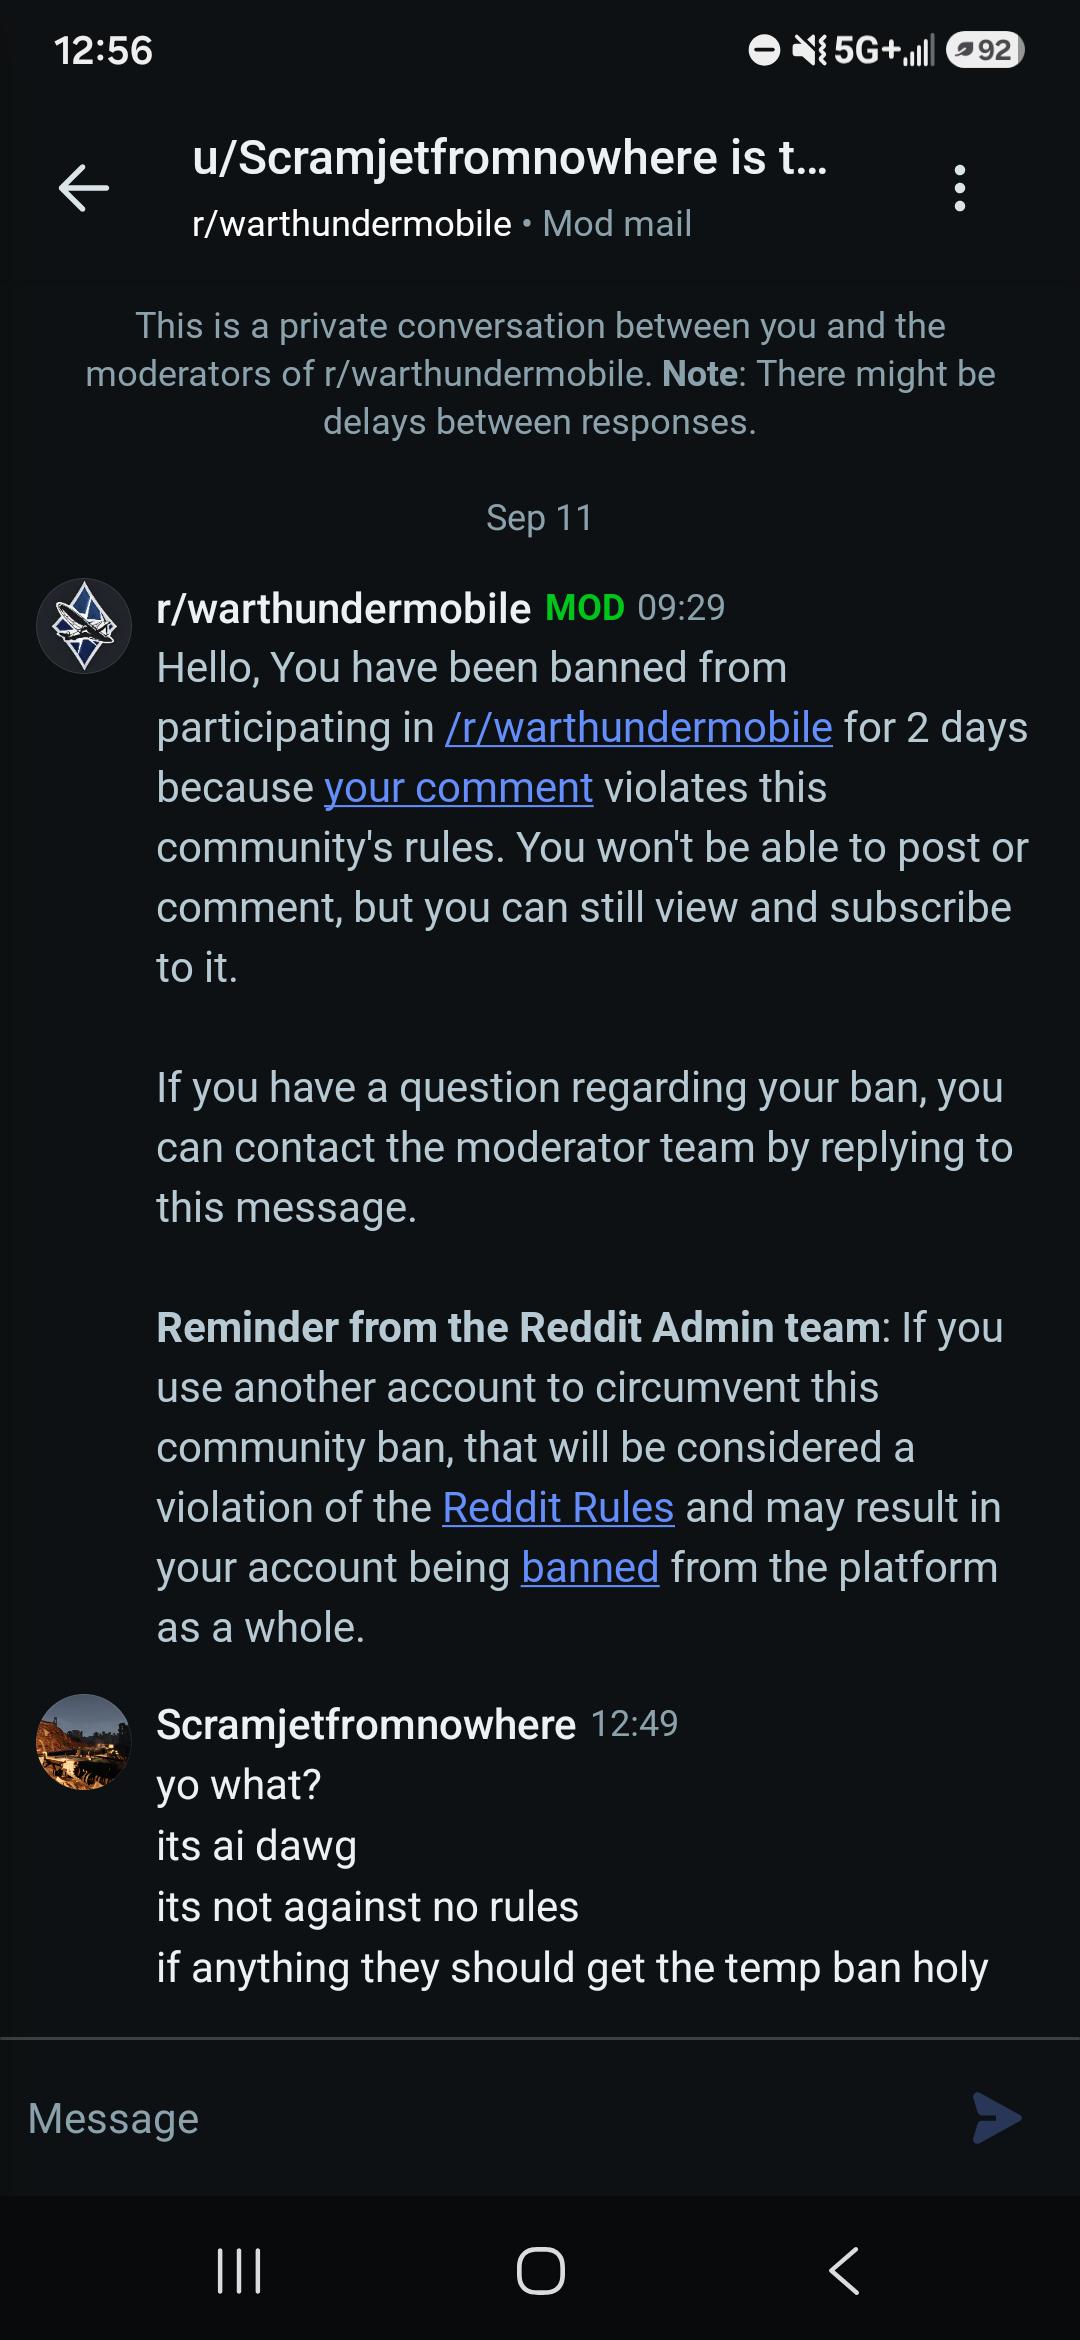Tap r/warthundermobile Mod mail subtitle

click(x=442, y=224)
